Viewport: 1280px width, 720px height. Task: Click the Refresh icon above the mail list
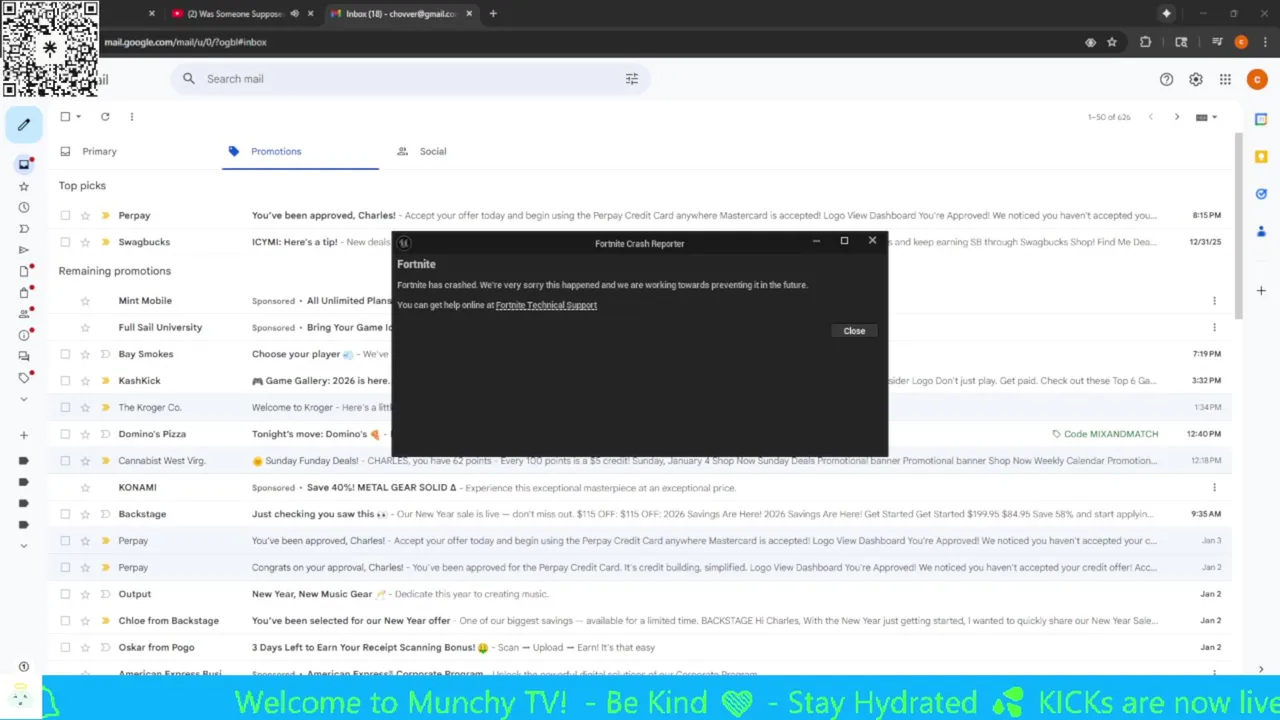(105, 117)
